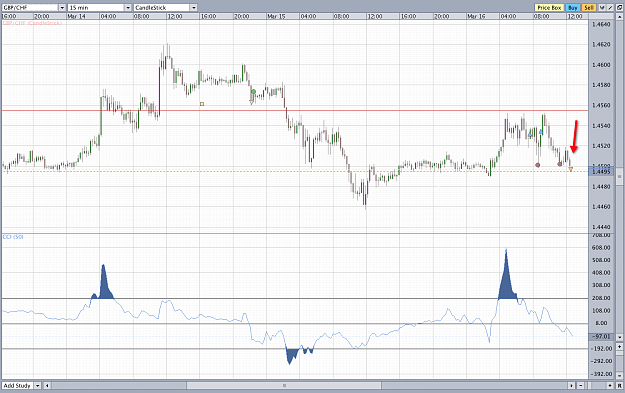Click the -97.01 current CCI value label
Screen dimensions: 625x393
[601, 337]
